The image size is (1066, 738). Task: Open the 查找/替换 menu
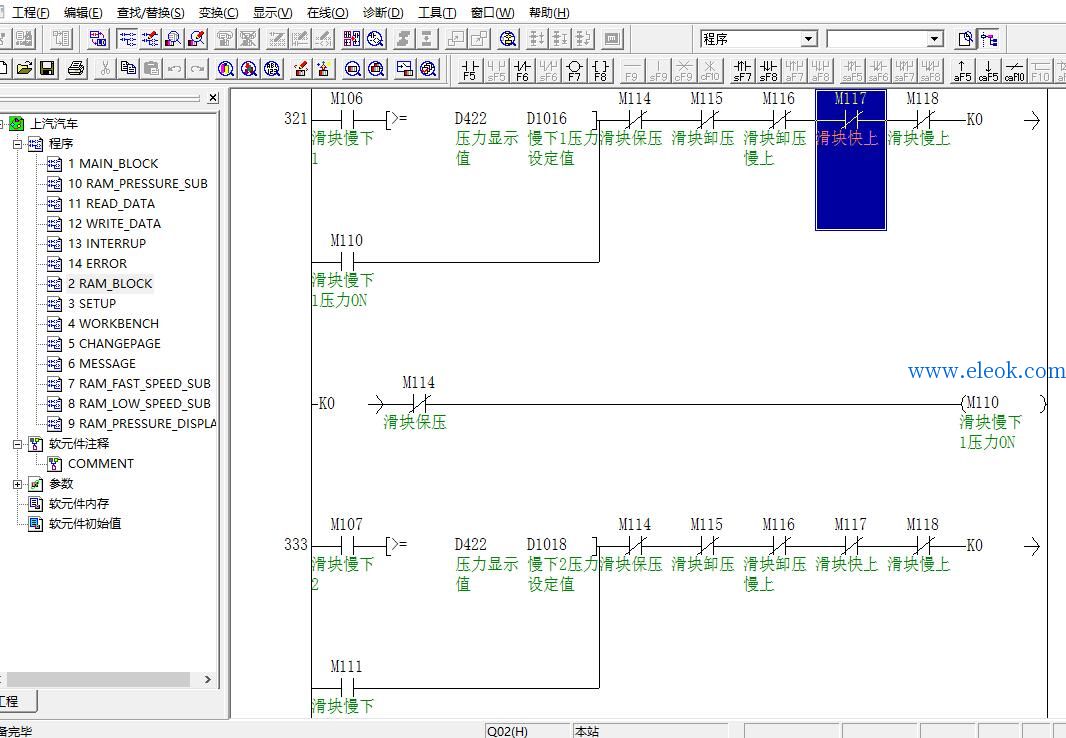[x=150, y=12]
